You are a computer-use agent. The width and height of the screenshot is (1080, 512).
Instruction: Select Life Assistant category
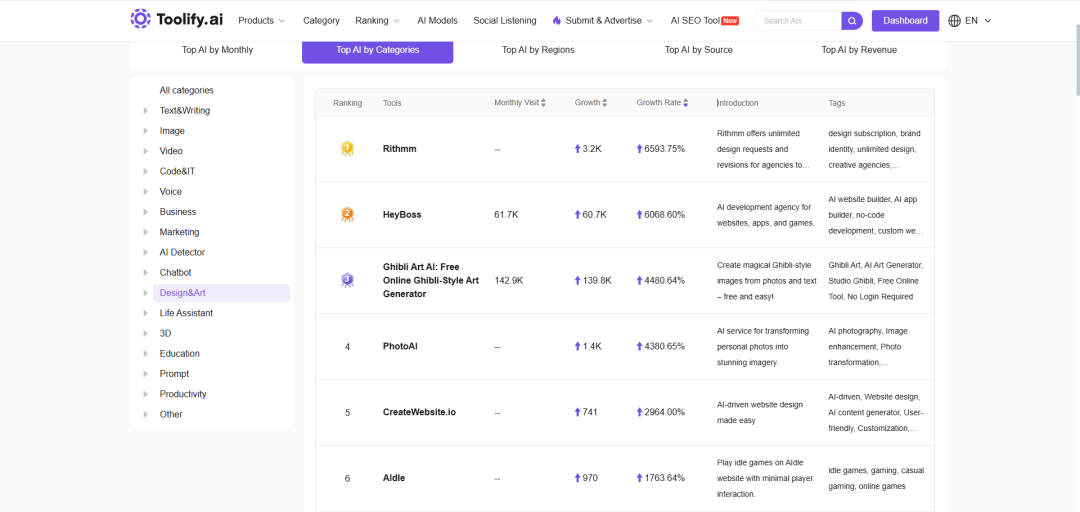[186, 313]
